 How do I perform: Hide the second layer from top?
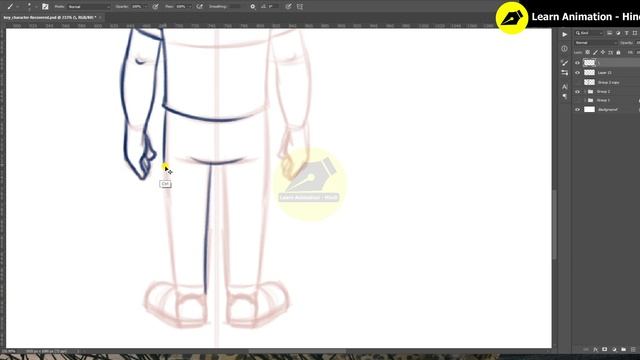[577, 73]
